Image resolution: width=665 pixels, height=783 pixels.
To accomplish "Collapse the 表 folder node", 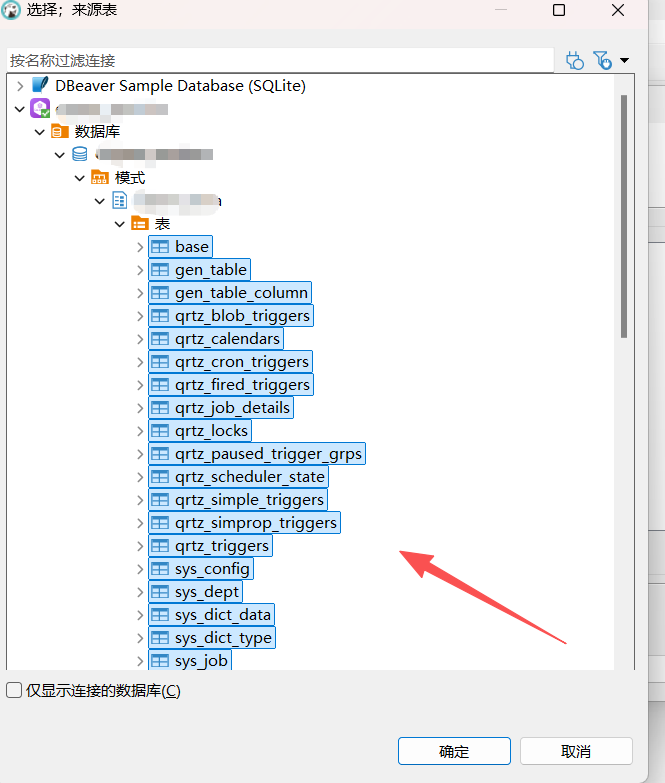I will tap(120, 224).
